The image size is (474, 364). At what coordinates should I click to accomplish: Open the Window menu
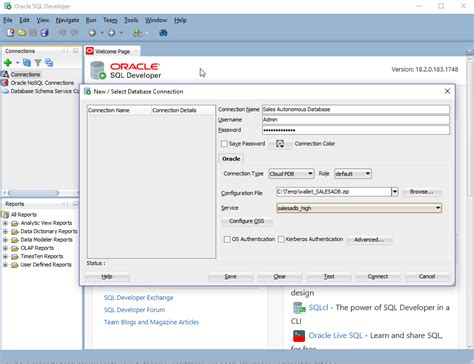[156, 20]
